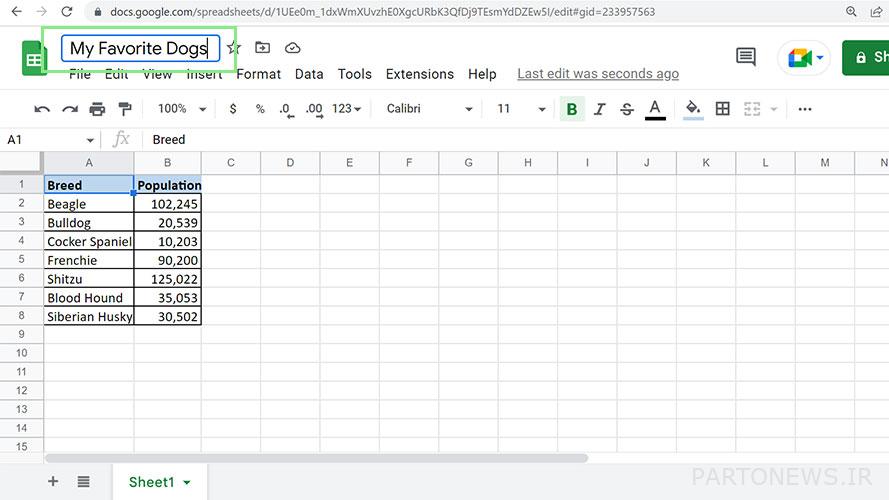889x500 pixels.
Task: Toggle Strikethrough formatting
Action: 626,109
